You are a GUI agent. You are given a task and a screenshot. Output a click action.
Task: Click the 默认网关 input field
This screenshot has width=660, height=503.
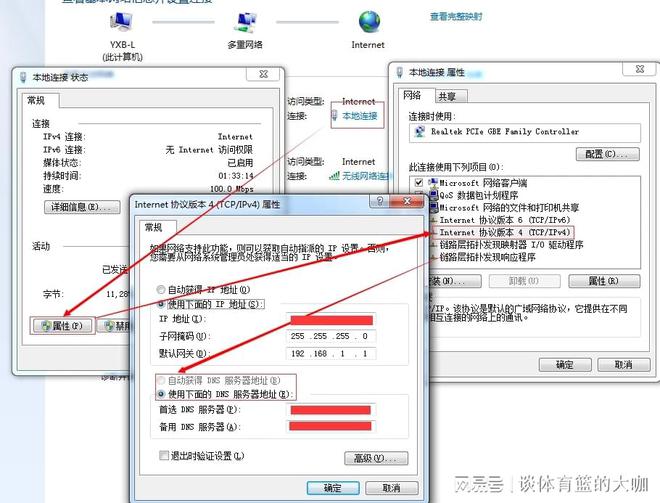coord(331,354)
